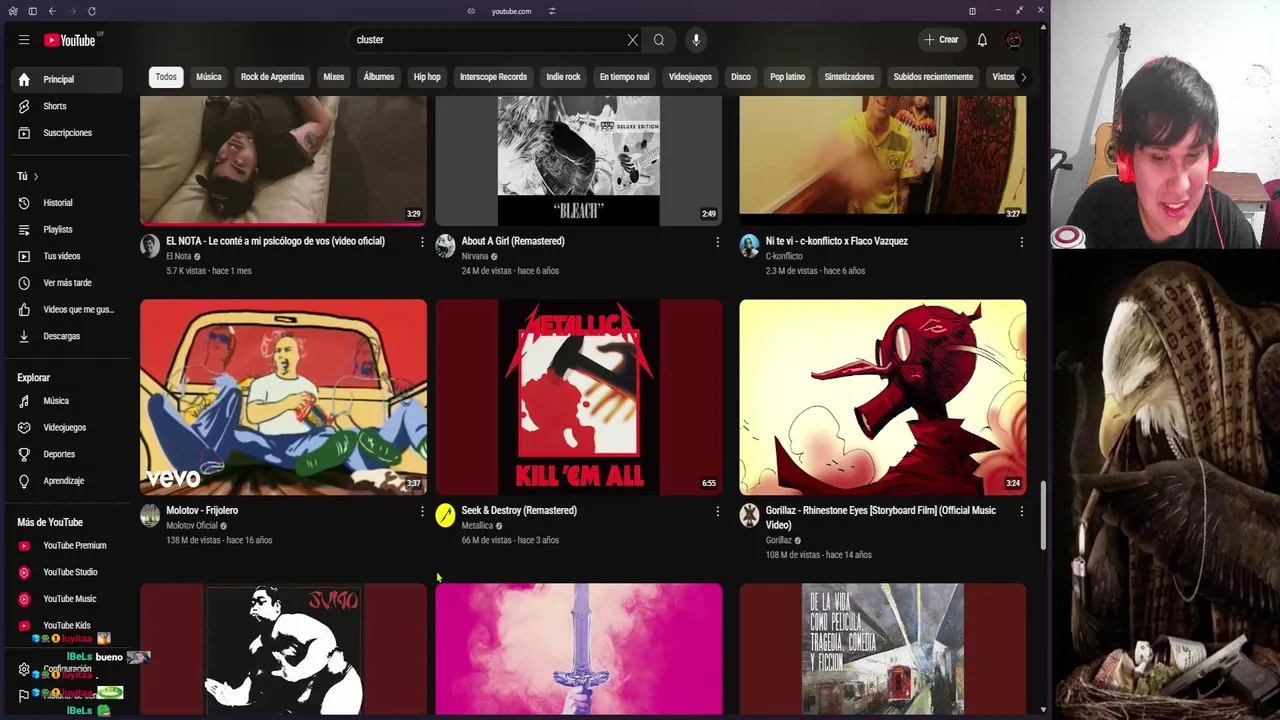The image size is (1280, 720).
Task: Run search with the magnifier button
Action: [659, 40]
